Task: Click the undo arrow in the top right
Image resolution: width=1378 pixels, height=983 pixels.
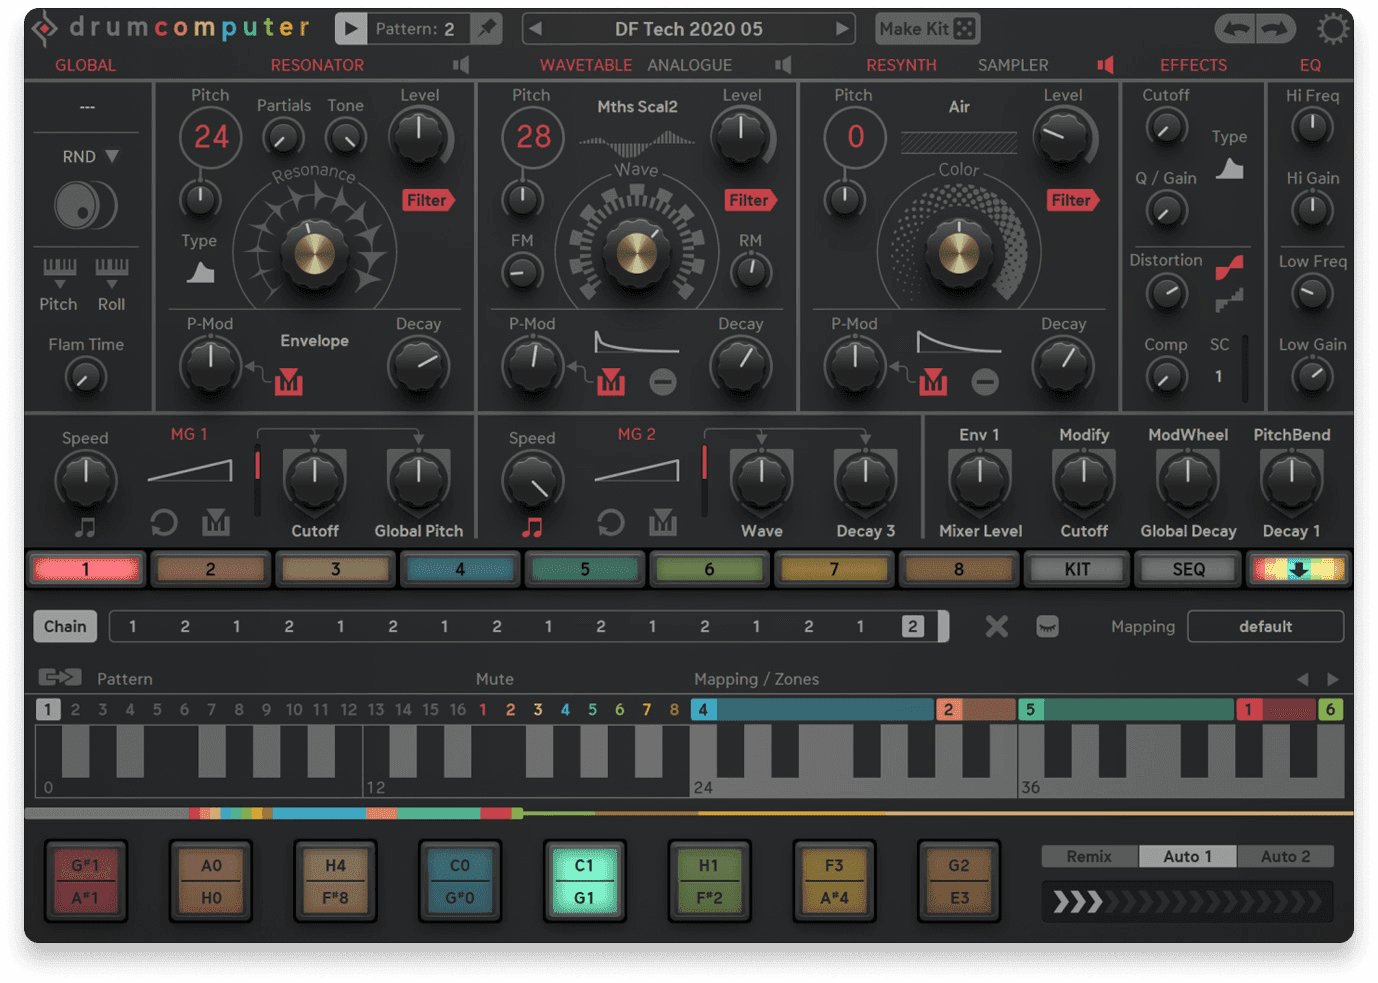Action: [1236, 28]
